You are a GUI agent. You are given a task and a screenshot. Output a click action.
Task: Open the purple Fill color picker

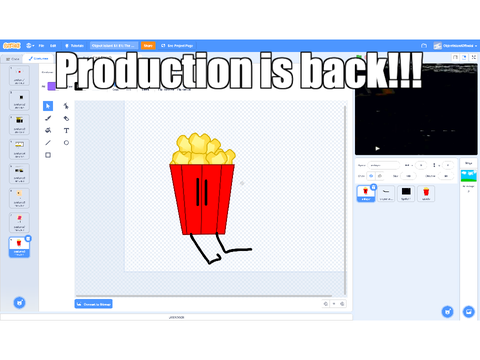pos(52,86)
